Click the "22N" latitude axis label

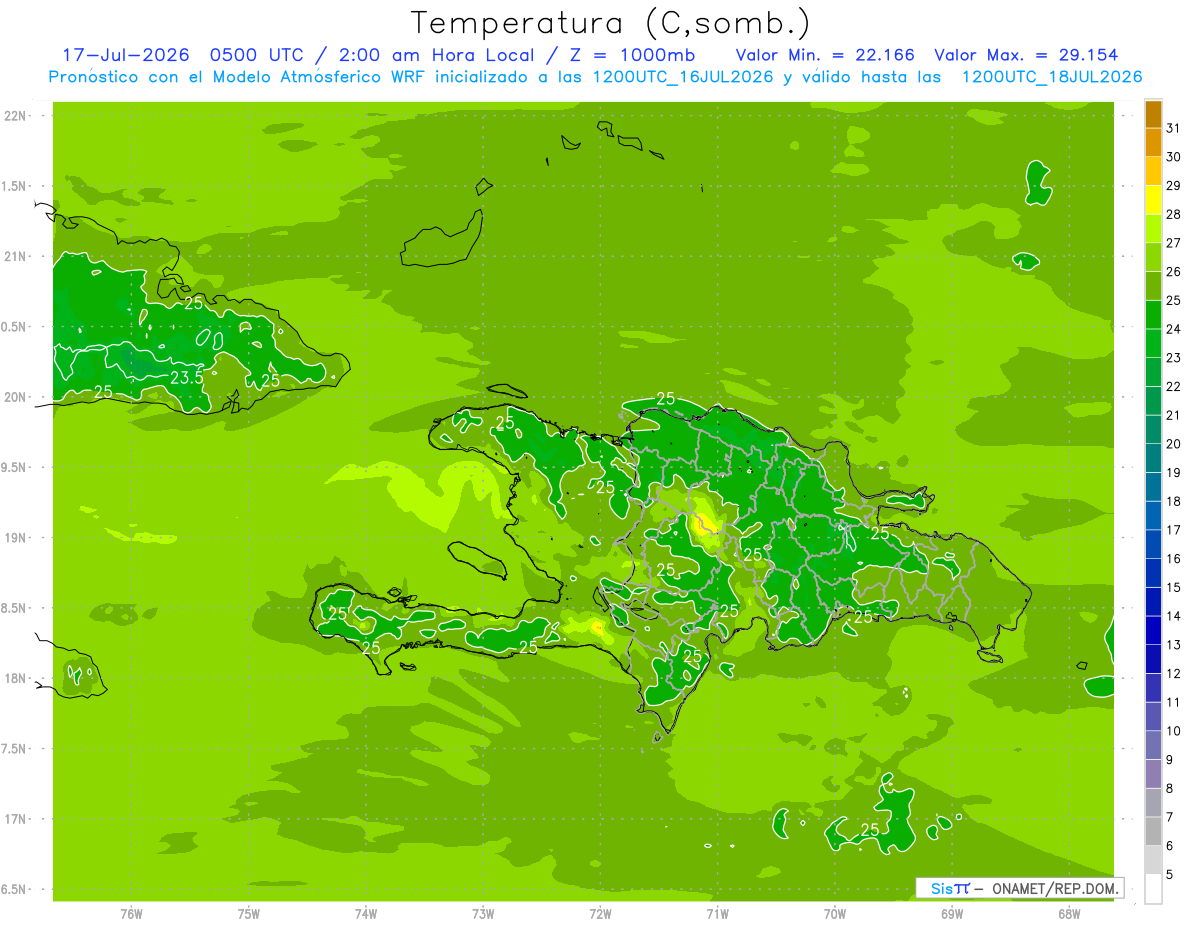tap(16, 116)
